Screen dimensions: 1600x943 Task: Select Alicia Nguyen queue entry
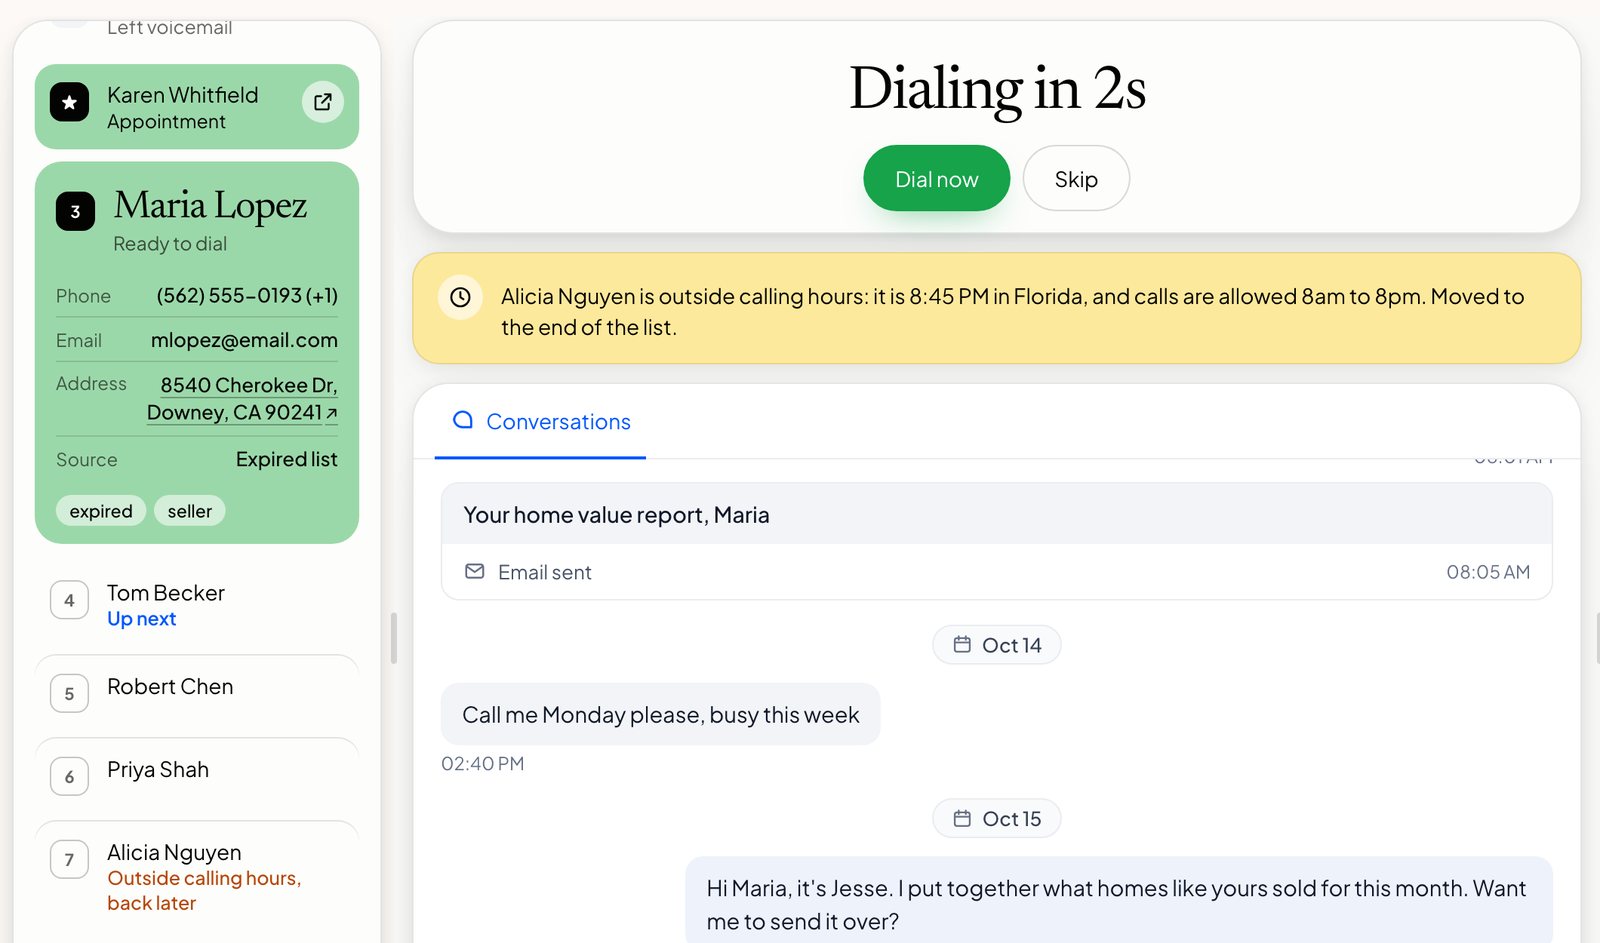tap(197, 877)
